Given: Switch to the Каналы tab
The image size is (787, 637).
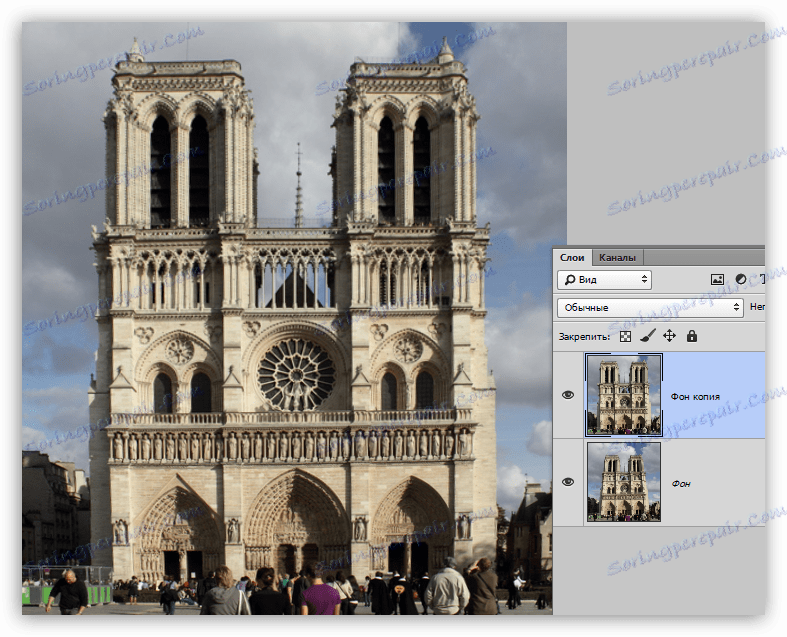Looking at the screenshot, I should pyautogui.click(x=617, y=258).
